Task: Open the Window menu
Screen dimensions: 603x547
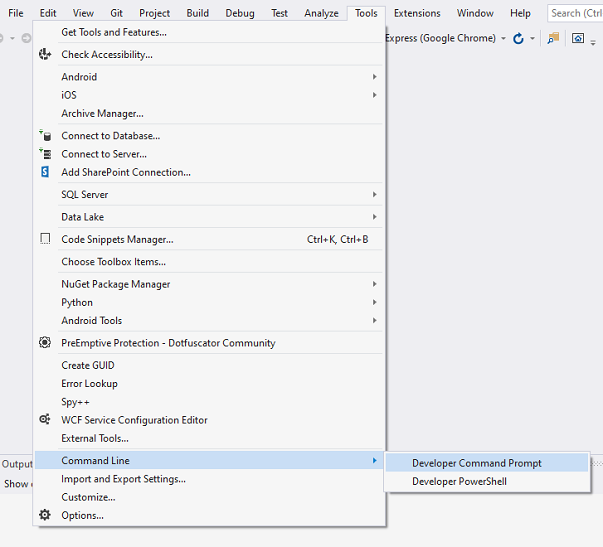Action: (475, 13)
